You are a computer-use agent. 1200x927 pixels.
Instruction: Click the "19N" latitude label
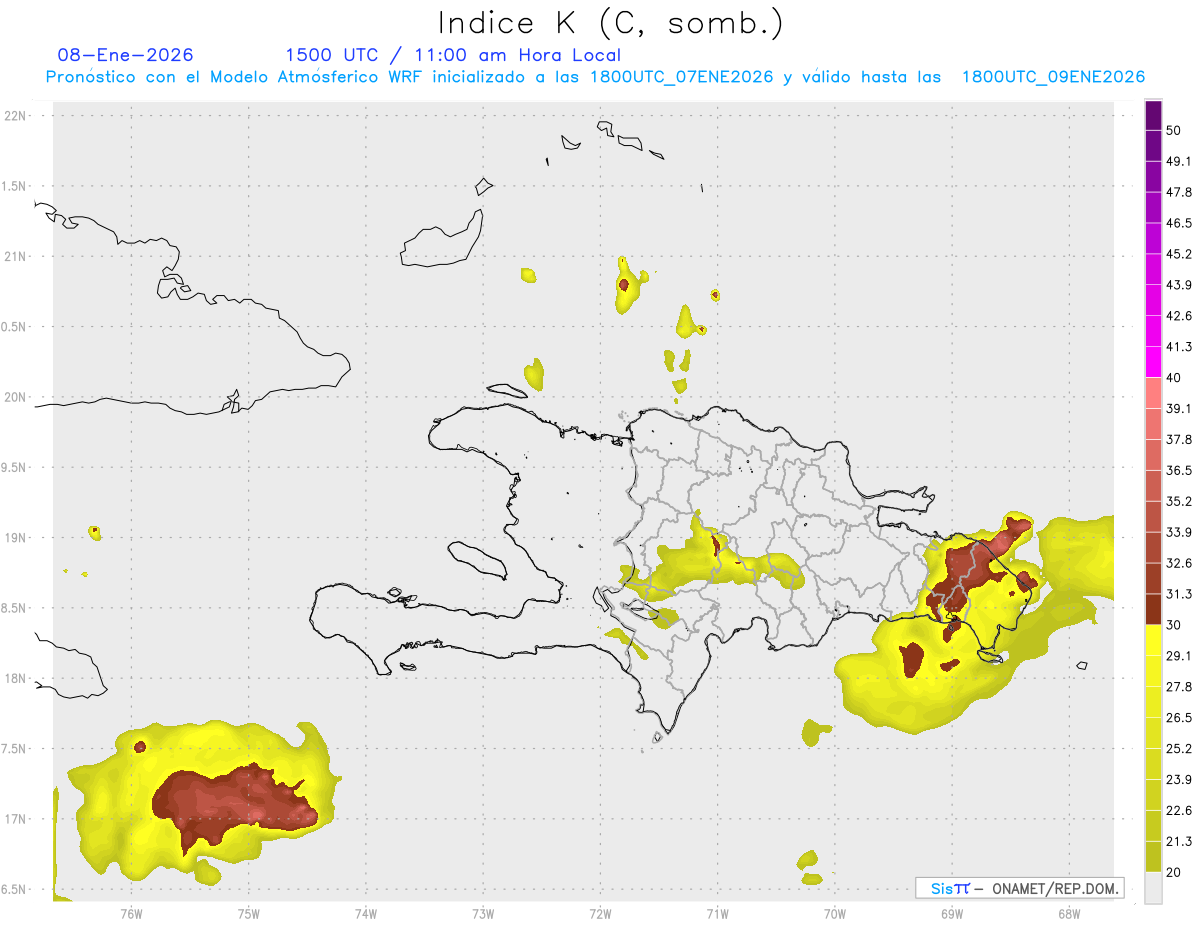pyautogui.click(x=17, y=538)
